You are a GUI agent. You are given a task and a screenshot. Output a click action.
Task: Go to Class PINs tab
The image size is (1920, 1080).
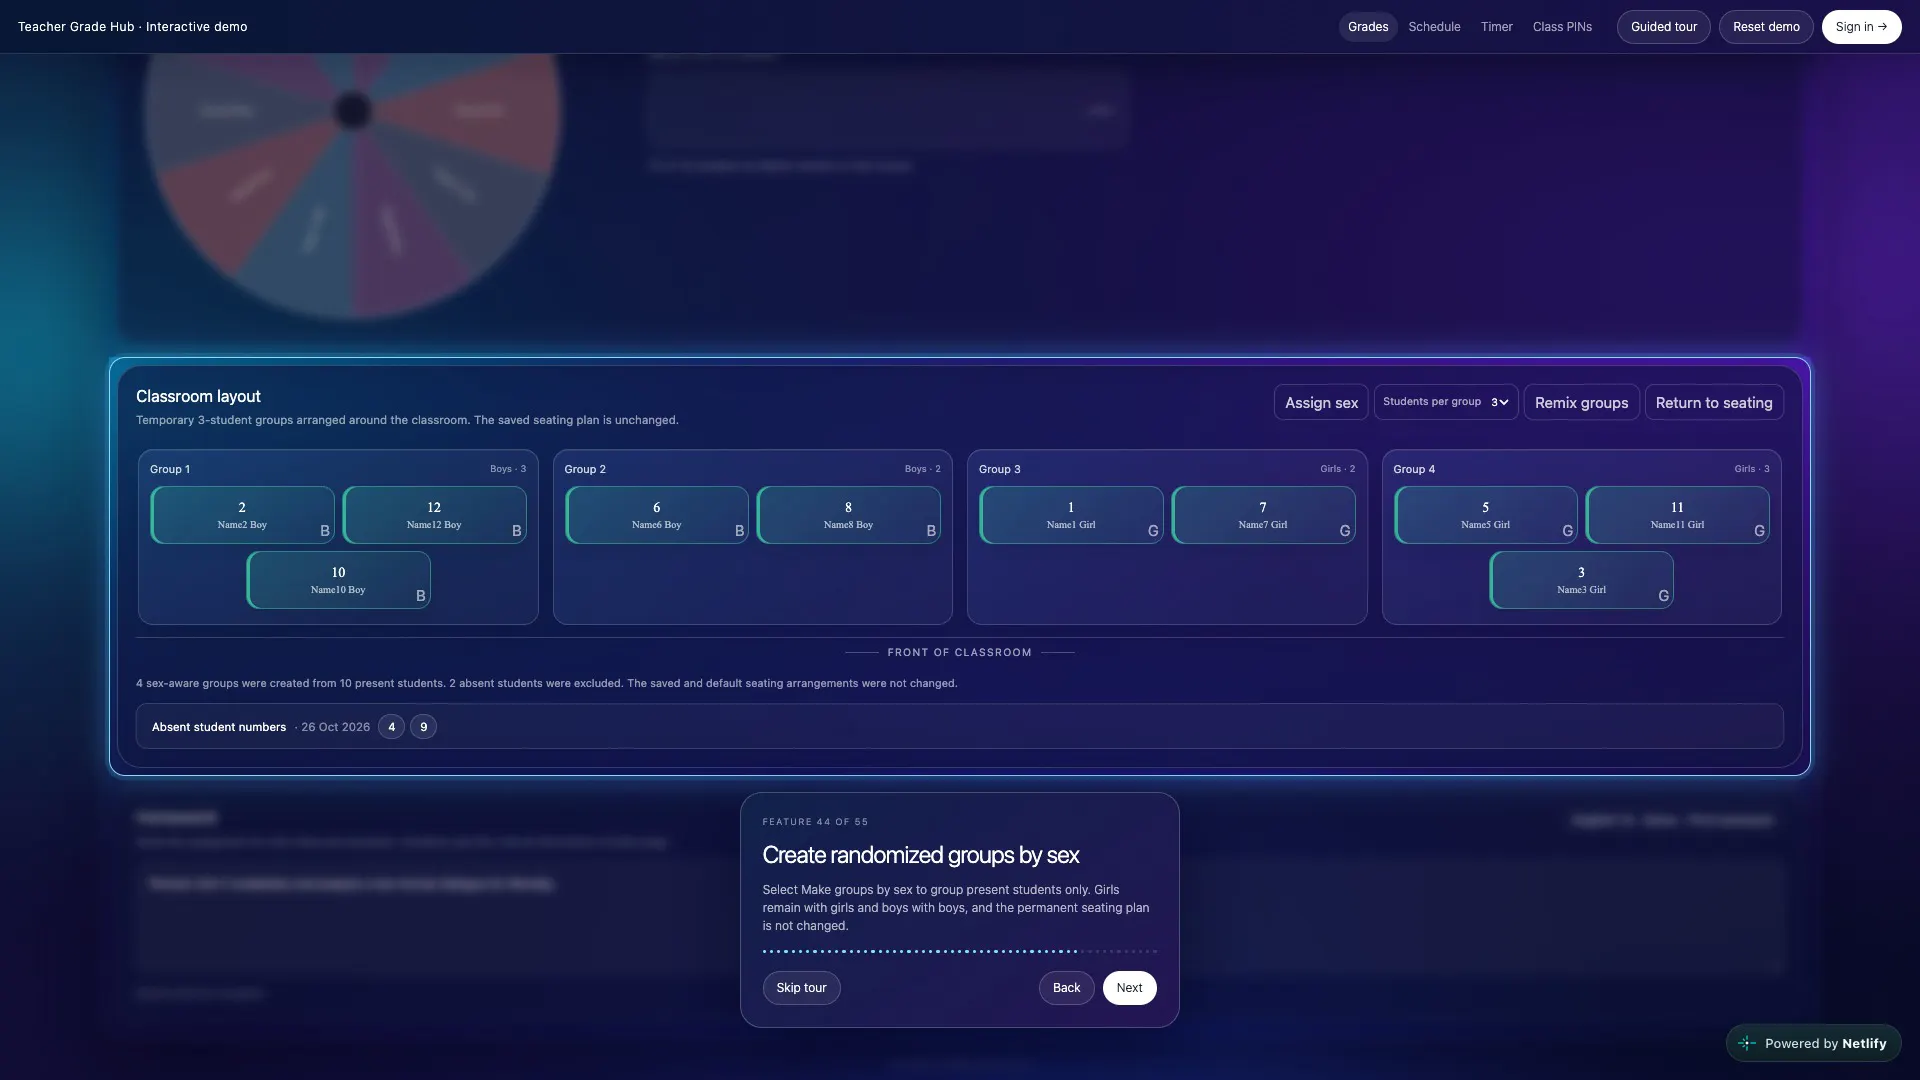coord(1562,27)
